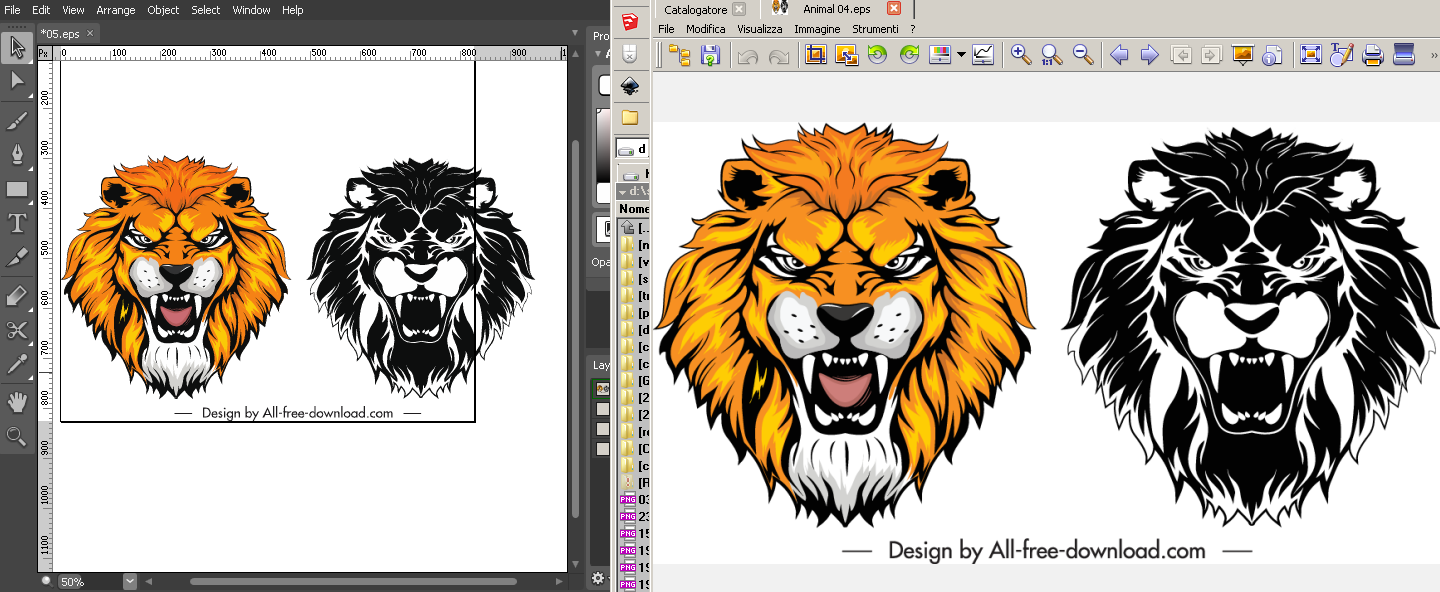Collapse the d:\ path header arrow
The height and width of the screenshot is (592, 1440).
click(x=623, y=191)
